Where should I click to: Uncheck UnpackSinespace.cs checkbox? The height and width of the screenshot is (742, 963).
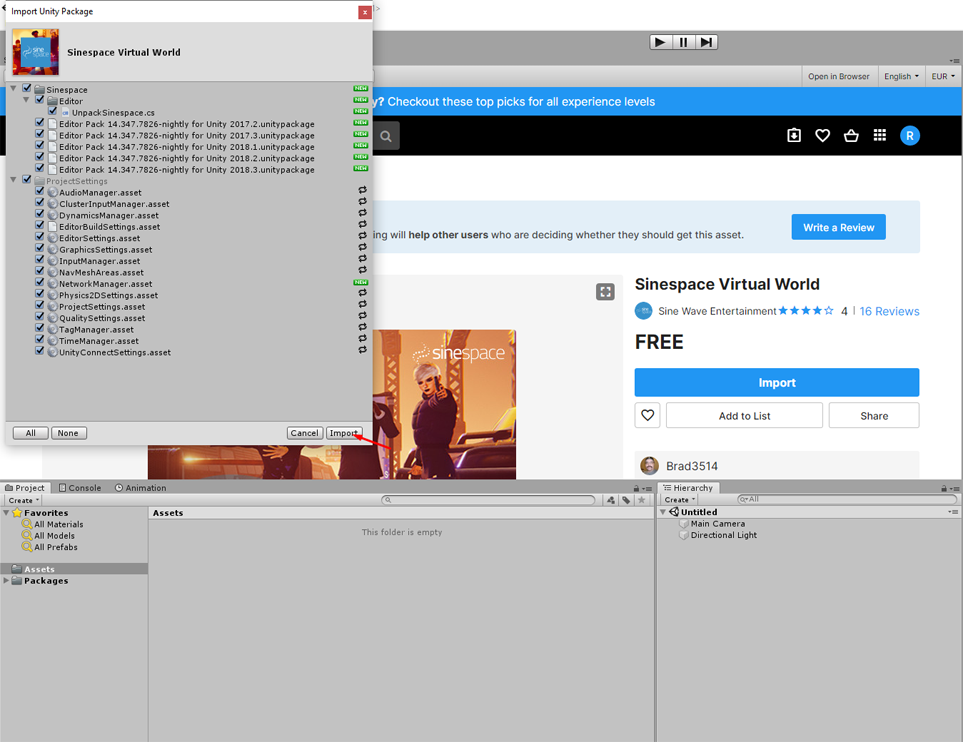point(52,111)
